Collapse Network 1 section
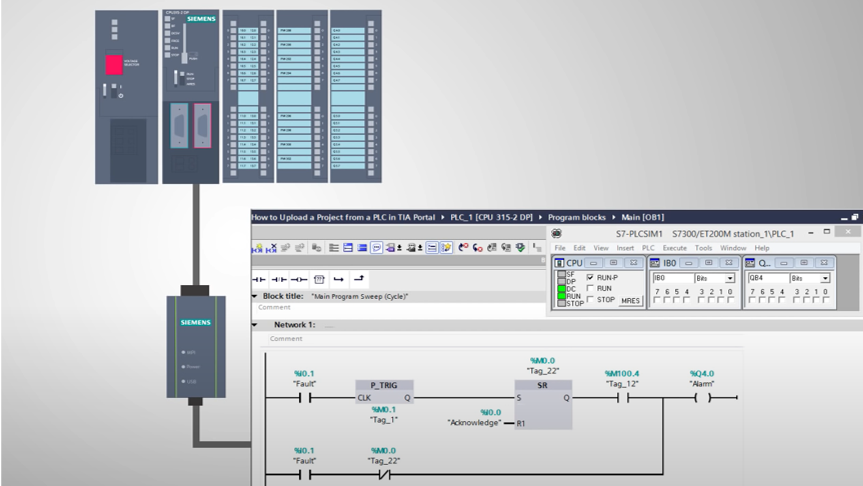Screen dimensions: 863x486 (255, 325)
